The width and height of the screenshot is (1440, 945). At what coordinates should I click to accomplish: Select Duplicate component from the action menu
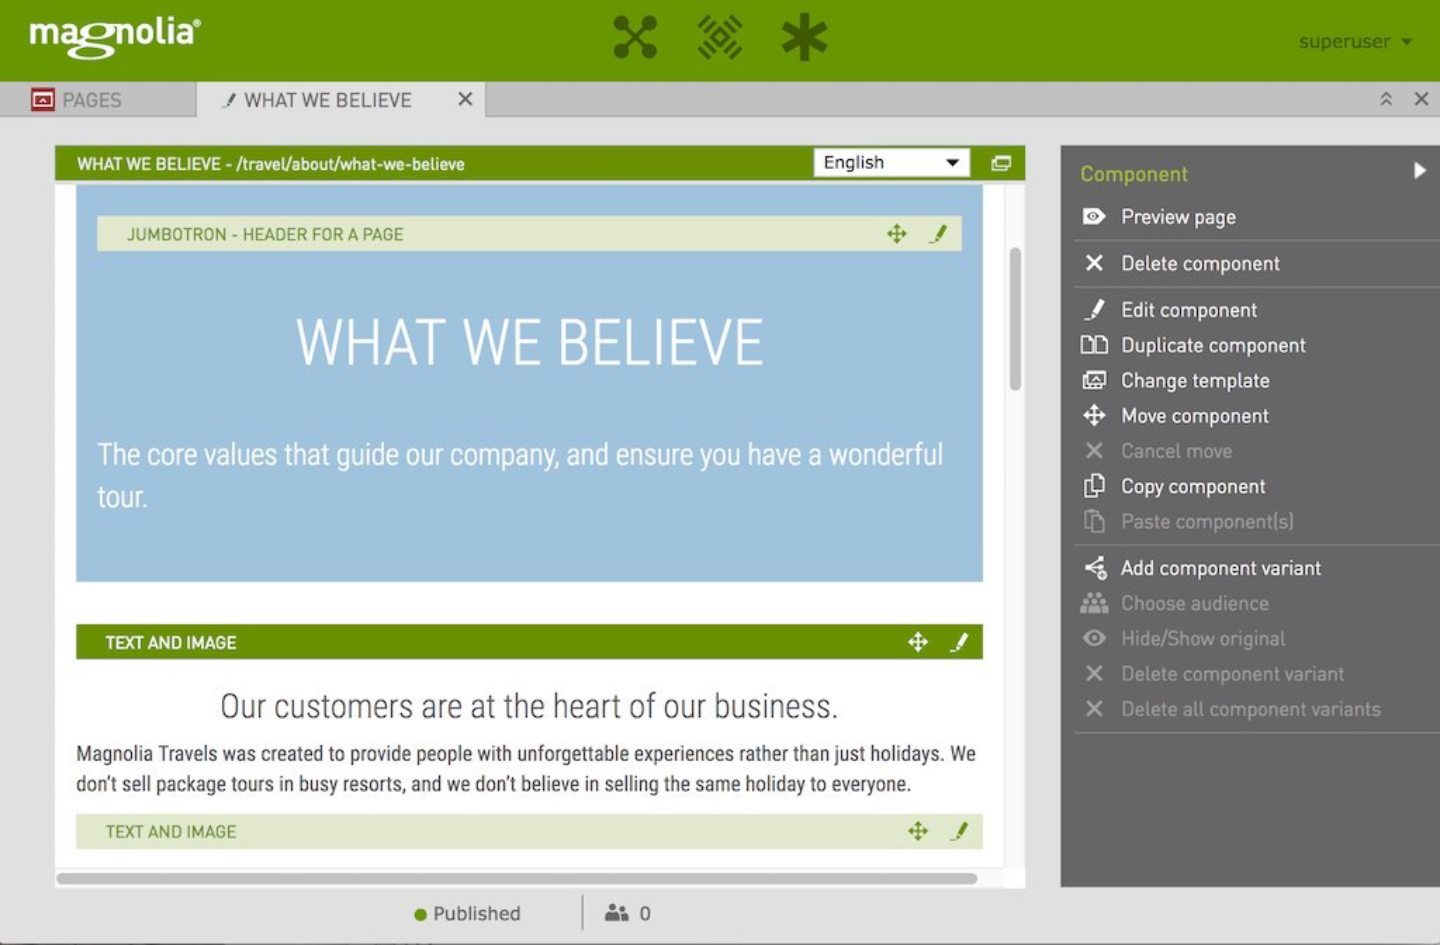point(1213,345)
